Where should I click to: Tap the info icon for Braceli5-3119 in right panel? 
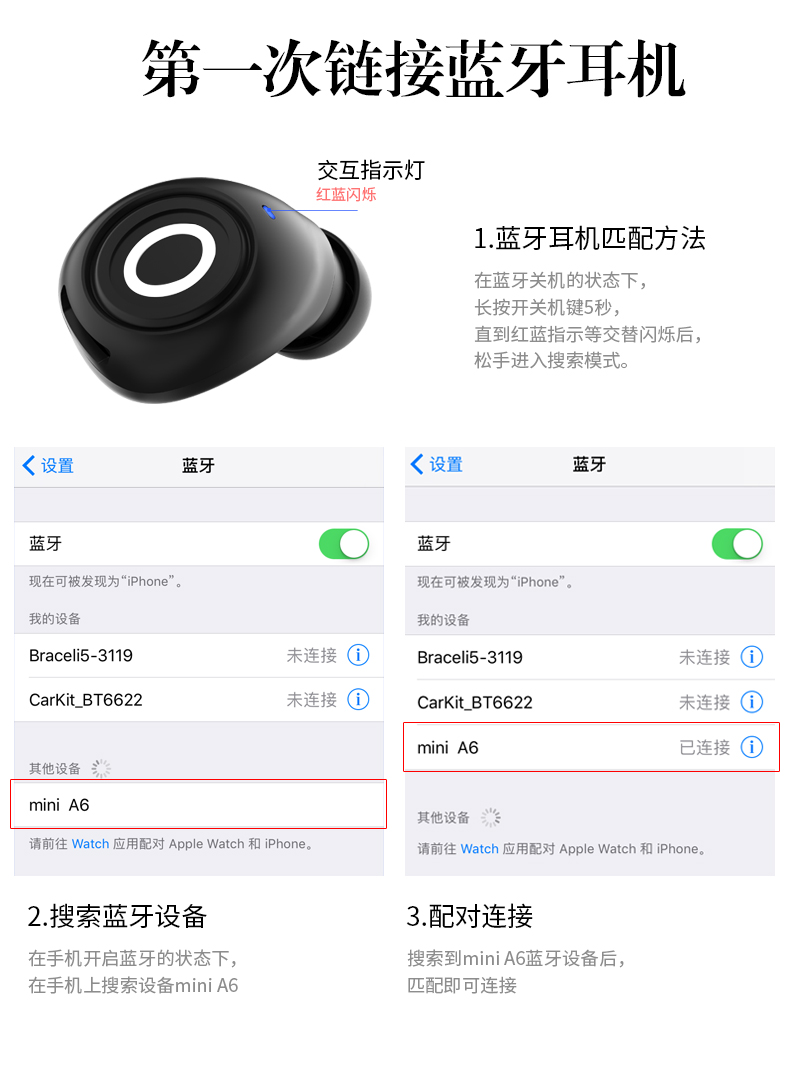pos(751,657)
